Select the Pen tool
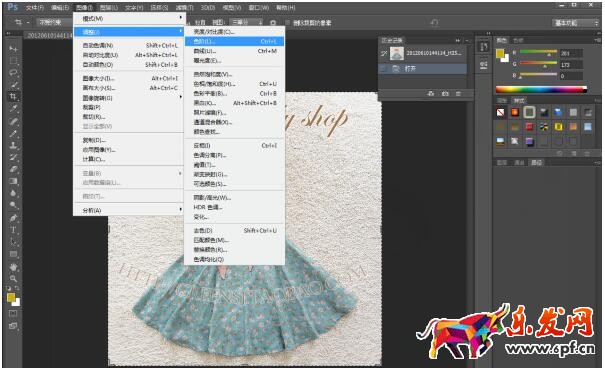Image resolution: width=605 pixels, height=369 pixels. coord(14,218)
